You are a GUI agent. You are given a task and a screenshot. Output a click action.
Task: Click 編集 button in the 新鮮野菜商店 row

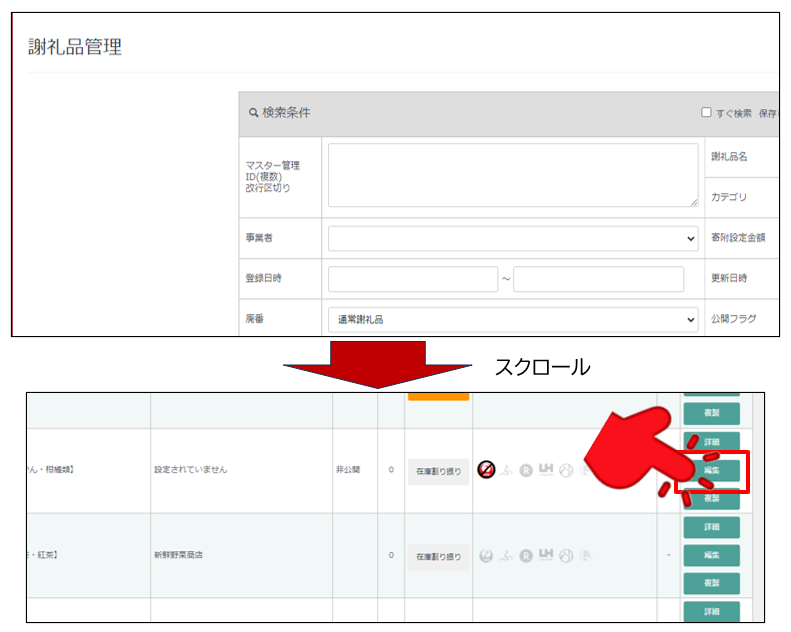[711, 555]
